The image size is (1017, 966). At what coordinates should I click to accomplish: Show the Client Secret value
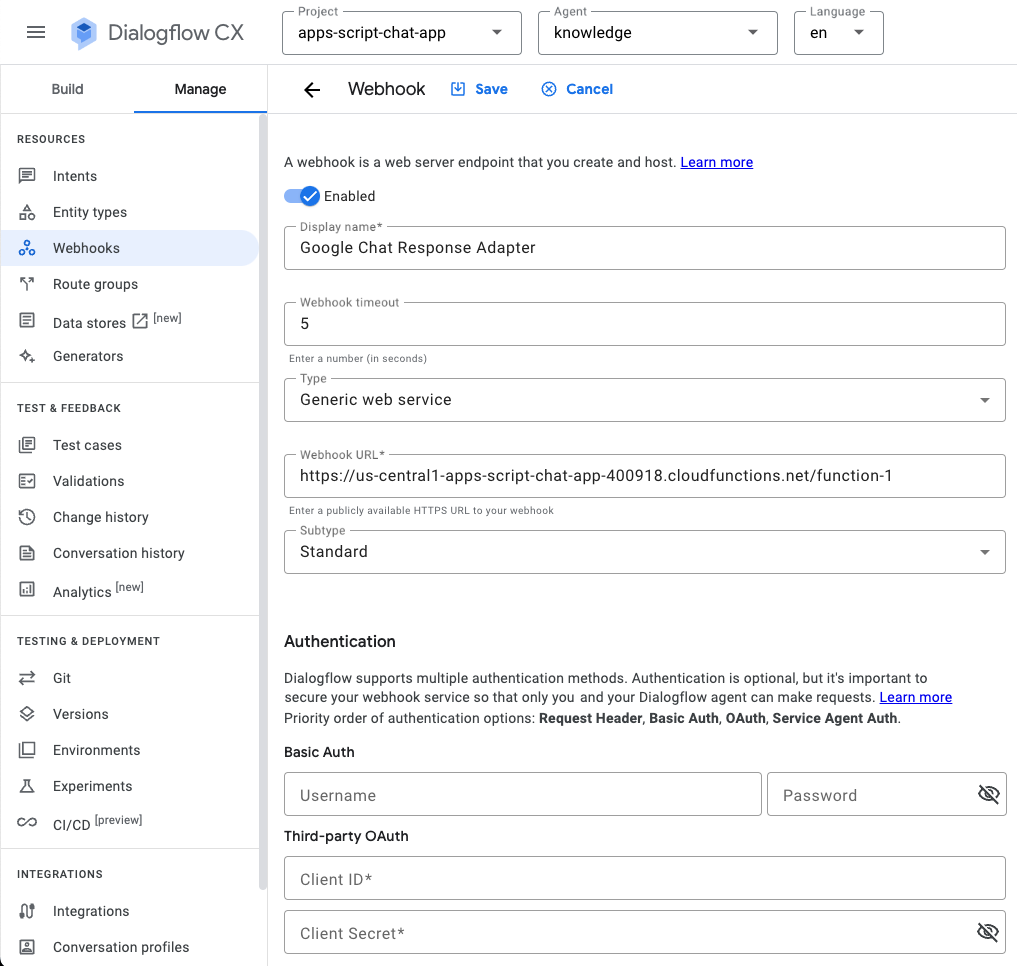988,932
